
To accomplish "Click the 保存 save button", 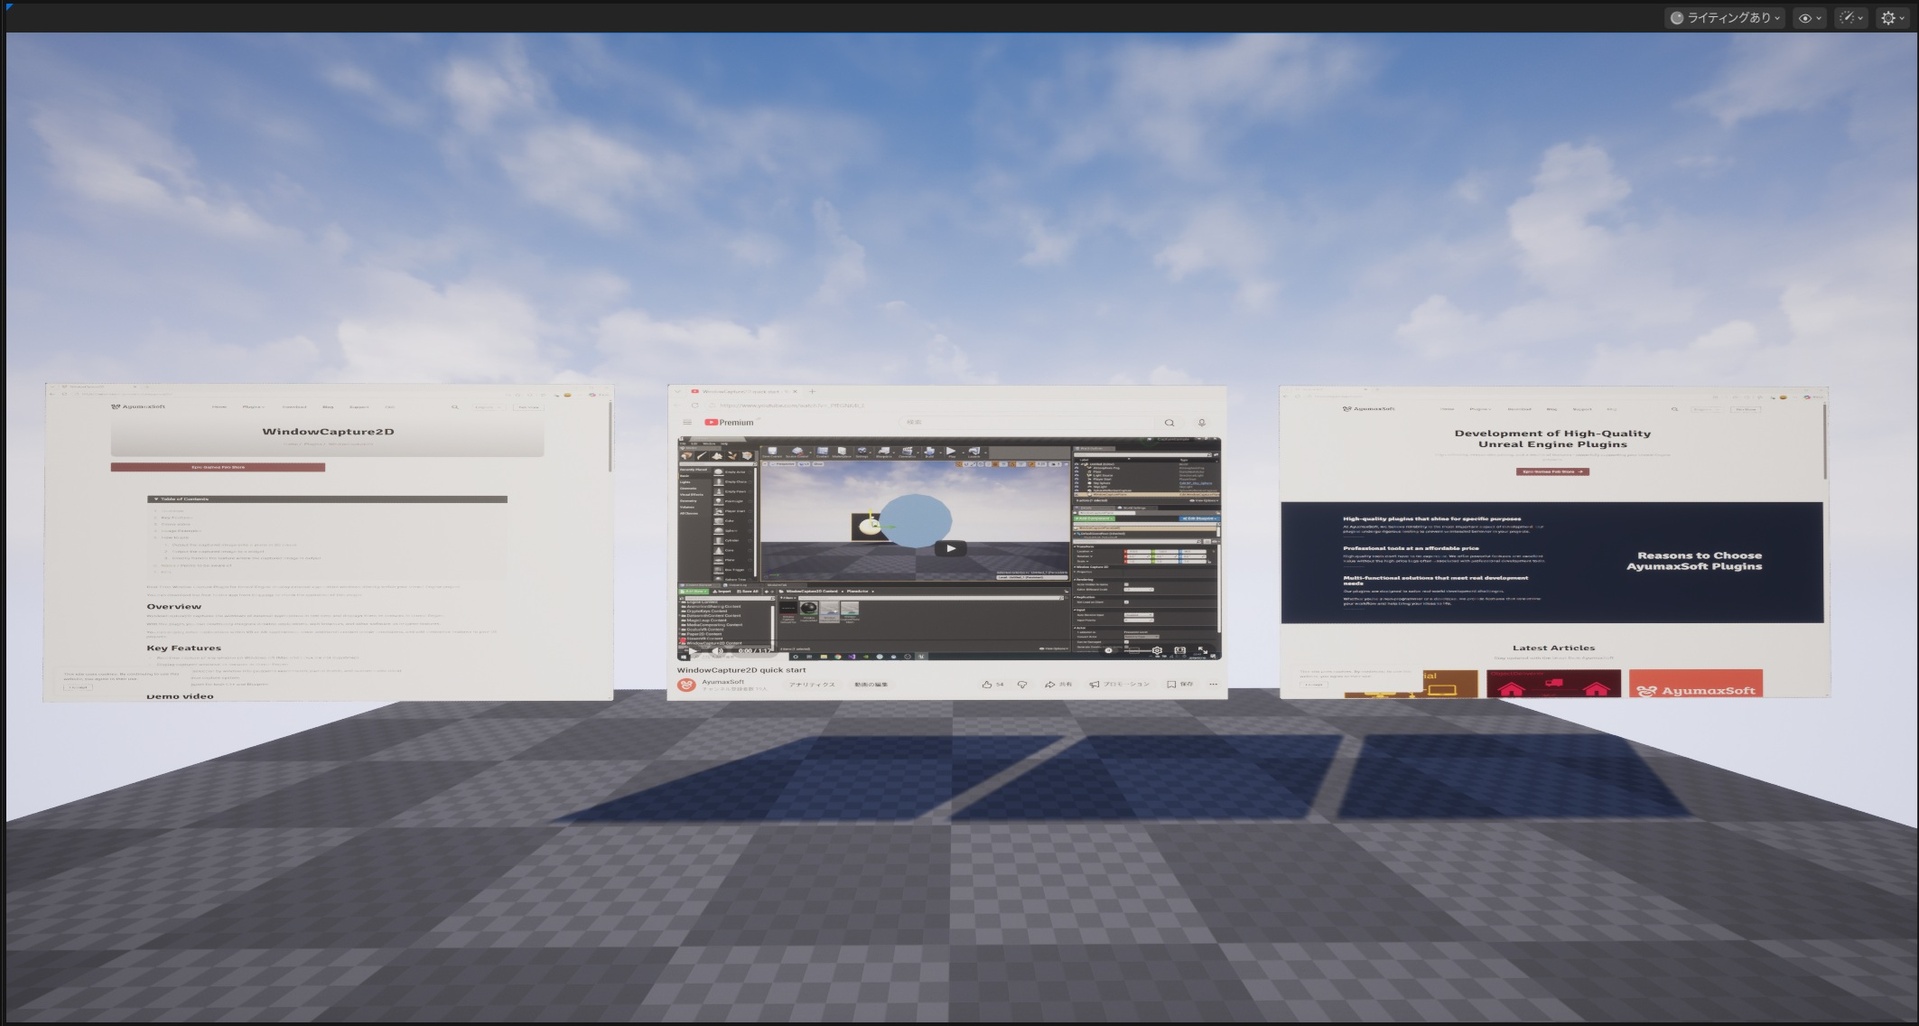I will (1180, 684).
